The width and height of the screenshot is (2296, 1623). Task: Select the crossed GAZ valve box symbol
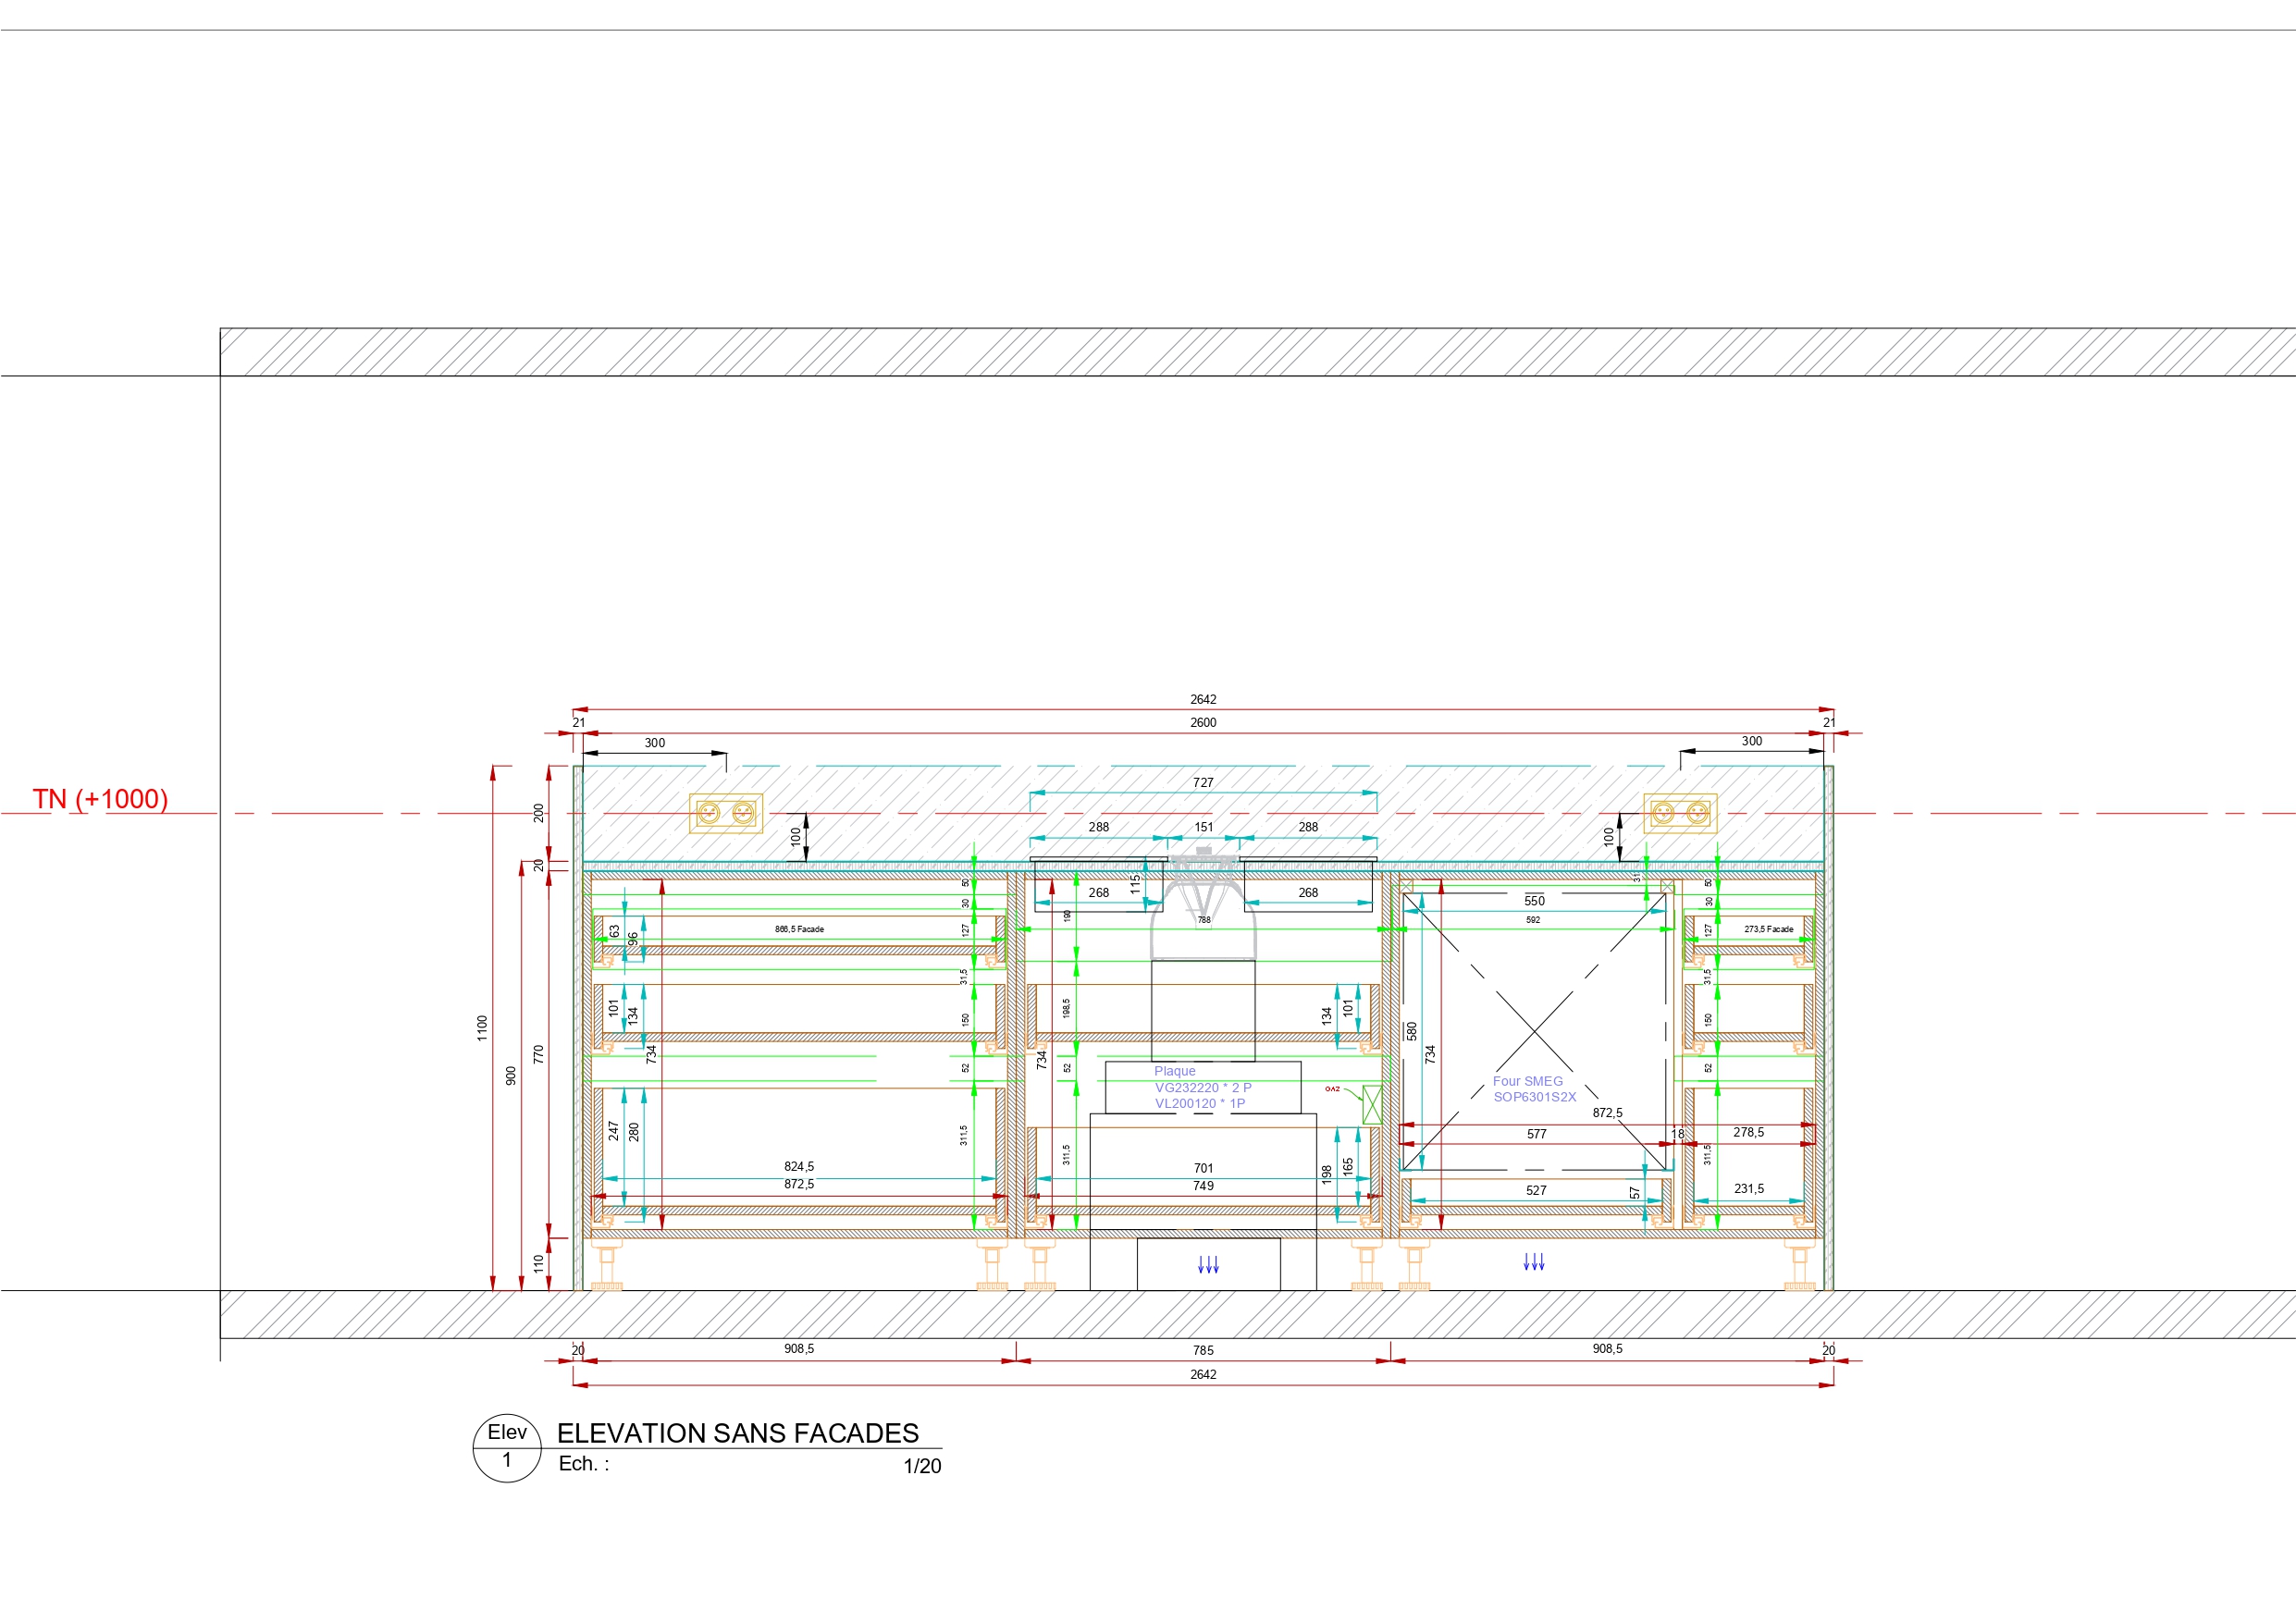click(x=1372, y=1106)
